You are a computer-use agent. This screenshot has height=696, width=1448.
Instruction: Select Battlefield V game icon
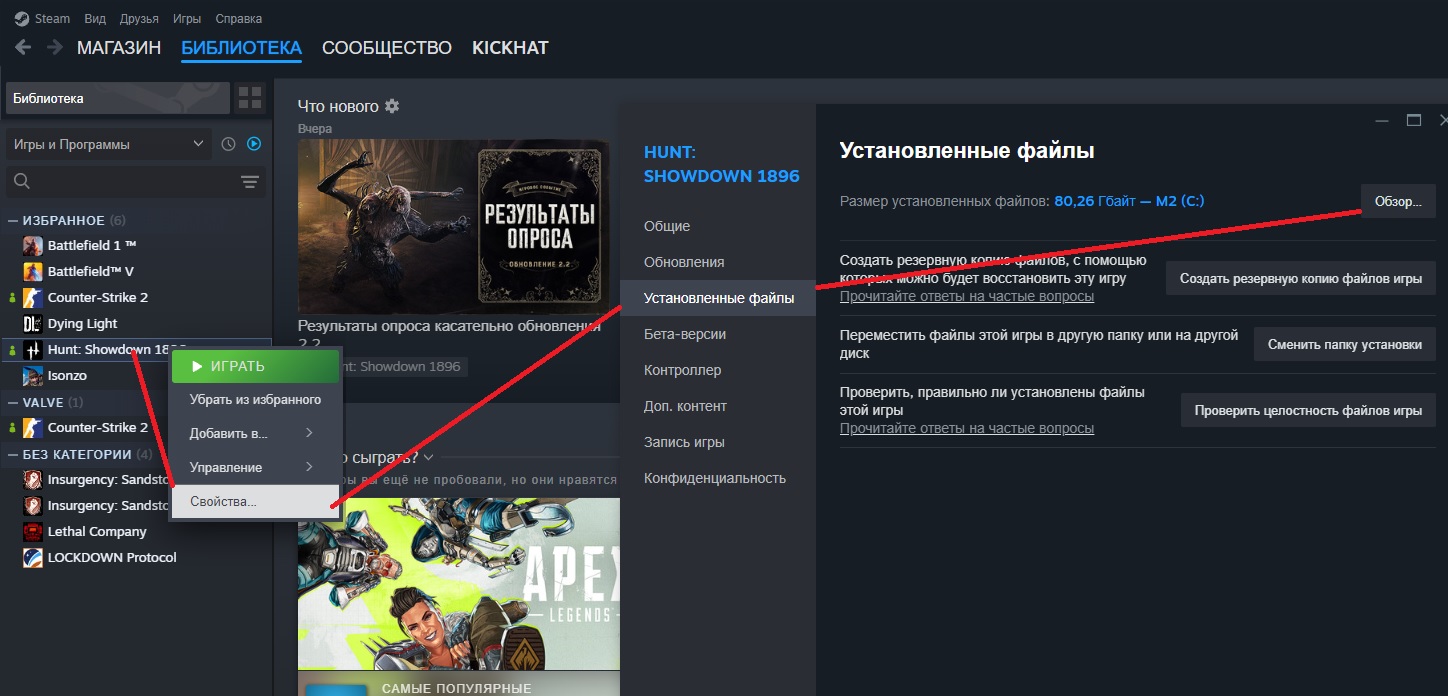tap(32, 271)
